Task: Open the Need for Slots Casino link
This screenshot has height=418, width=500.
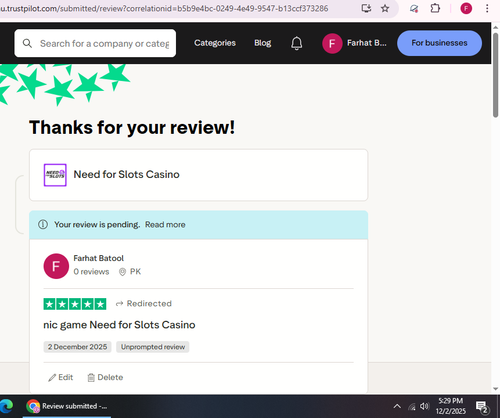Action: click(126, 174)
